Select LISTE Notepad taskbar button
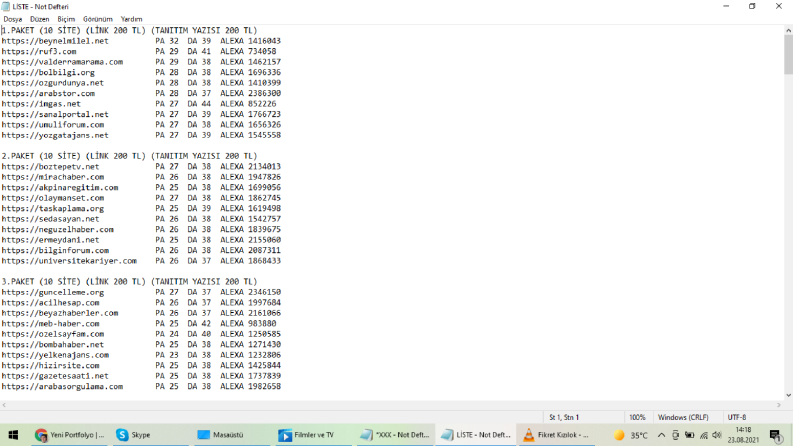Viewport: 793px width, 446px height. click(x=475, y=435)
